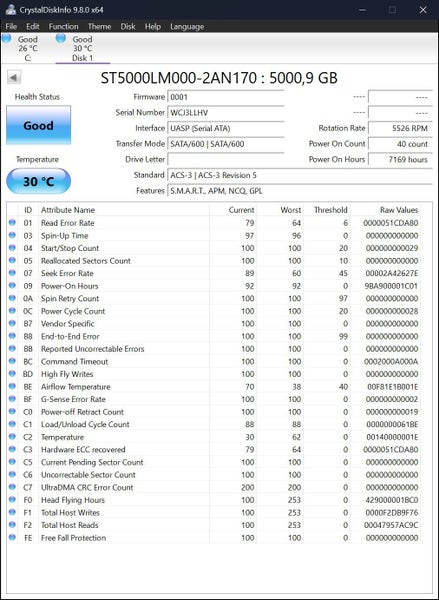Viewport: 439px width, 600px height.
Task: Click the Power On Hours value 7169 hours
Action: tap(400, 159)
